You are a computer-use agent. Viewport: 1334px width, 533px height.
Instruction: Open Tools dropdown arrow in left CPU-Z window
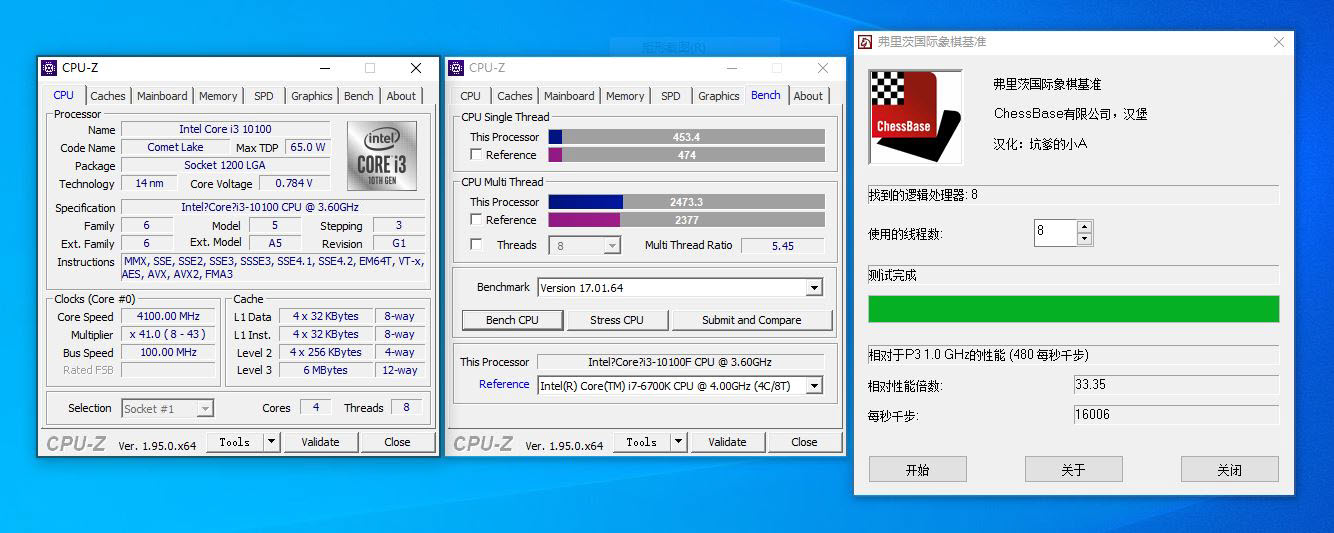coord(272,442)
